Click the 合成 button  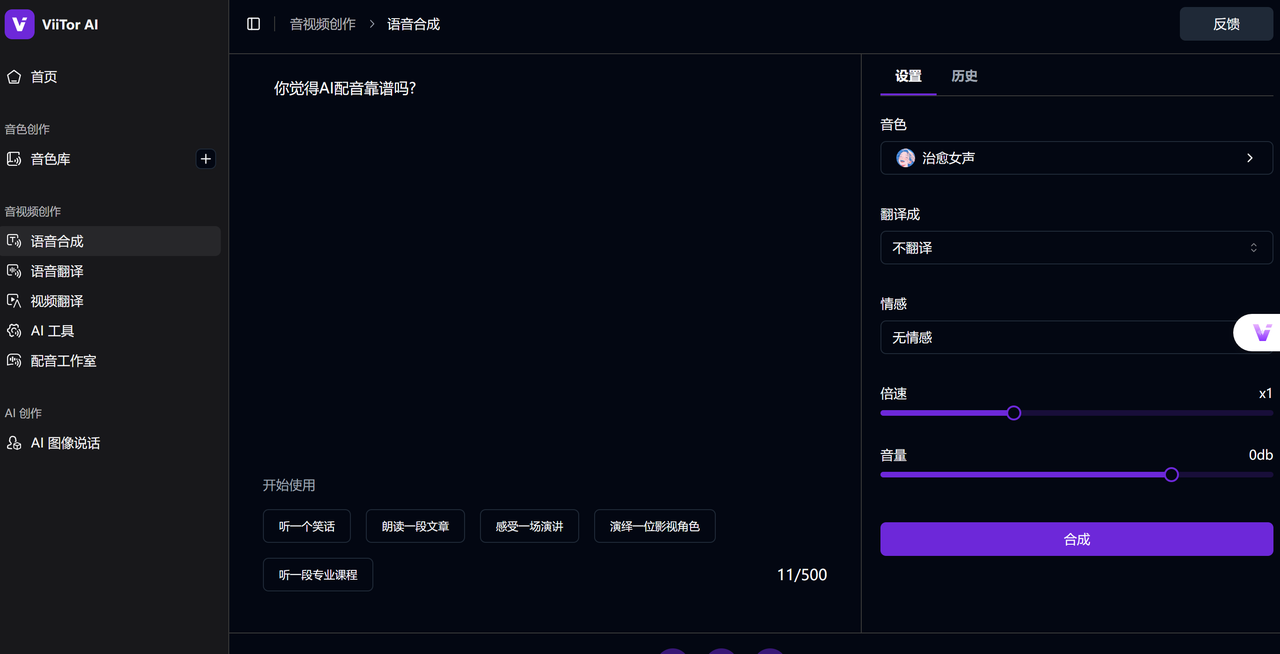coord(1076,538)
